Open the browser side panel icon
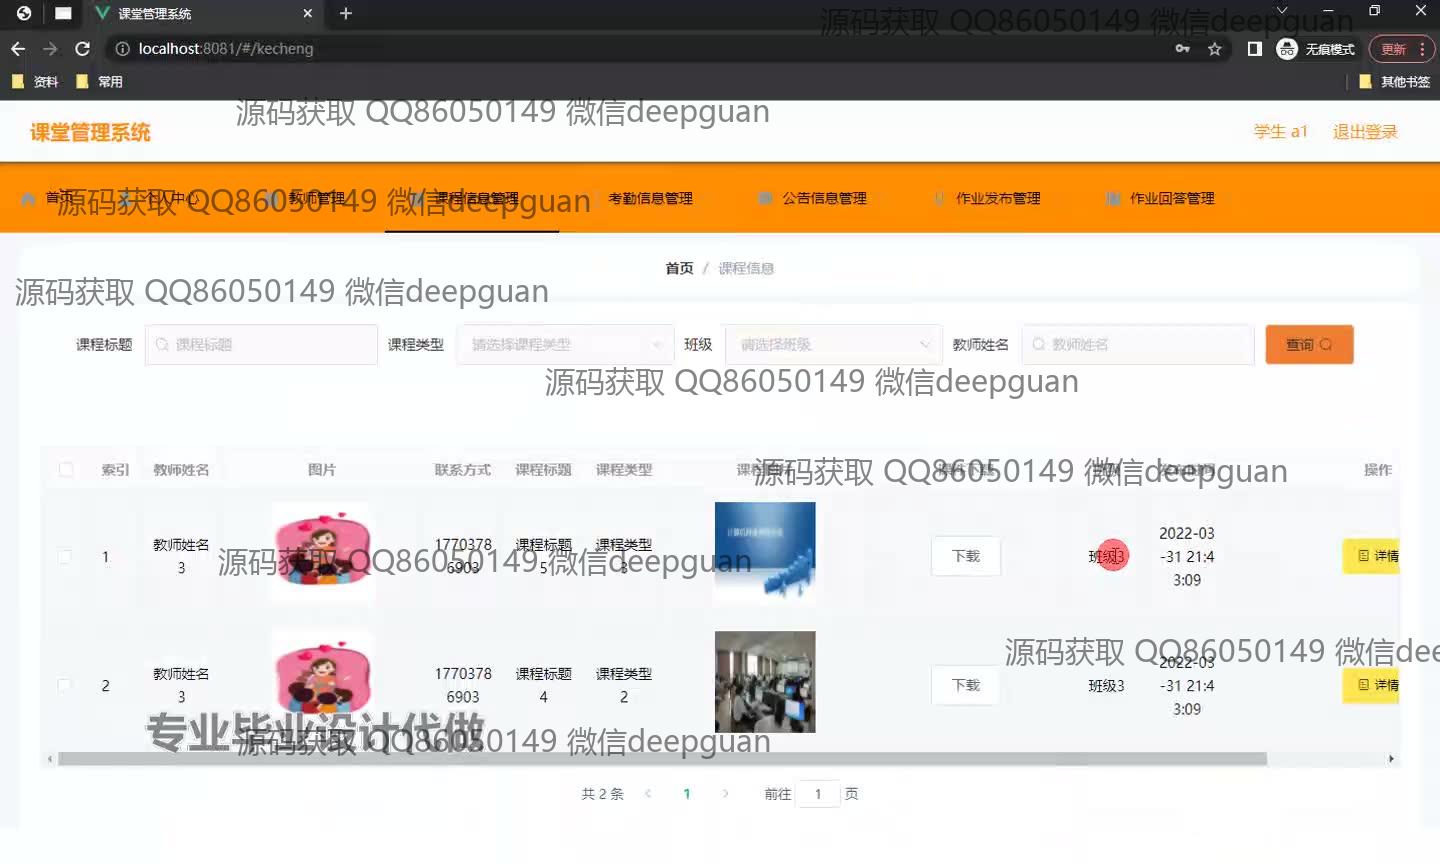Viewport: 1440px width, 864px height. [1255, 49]
